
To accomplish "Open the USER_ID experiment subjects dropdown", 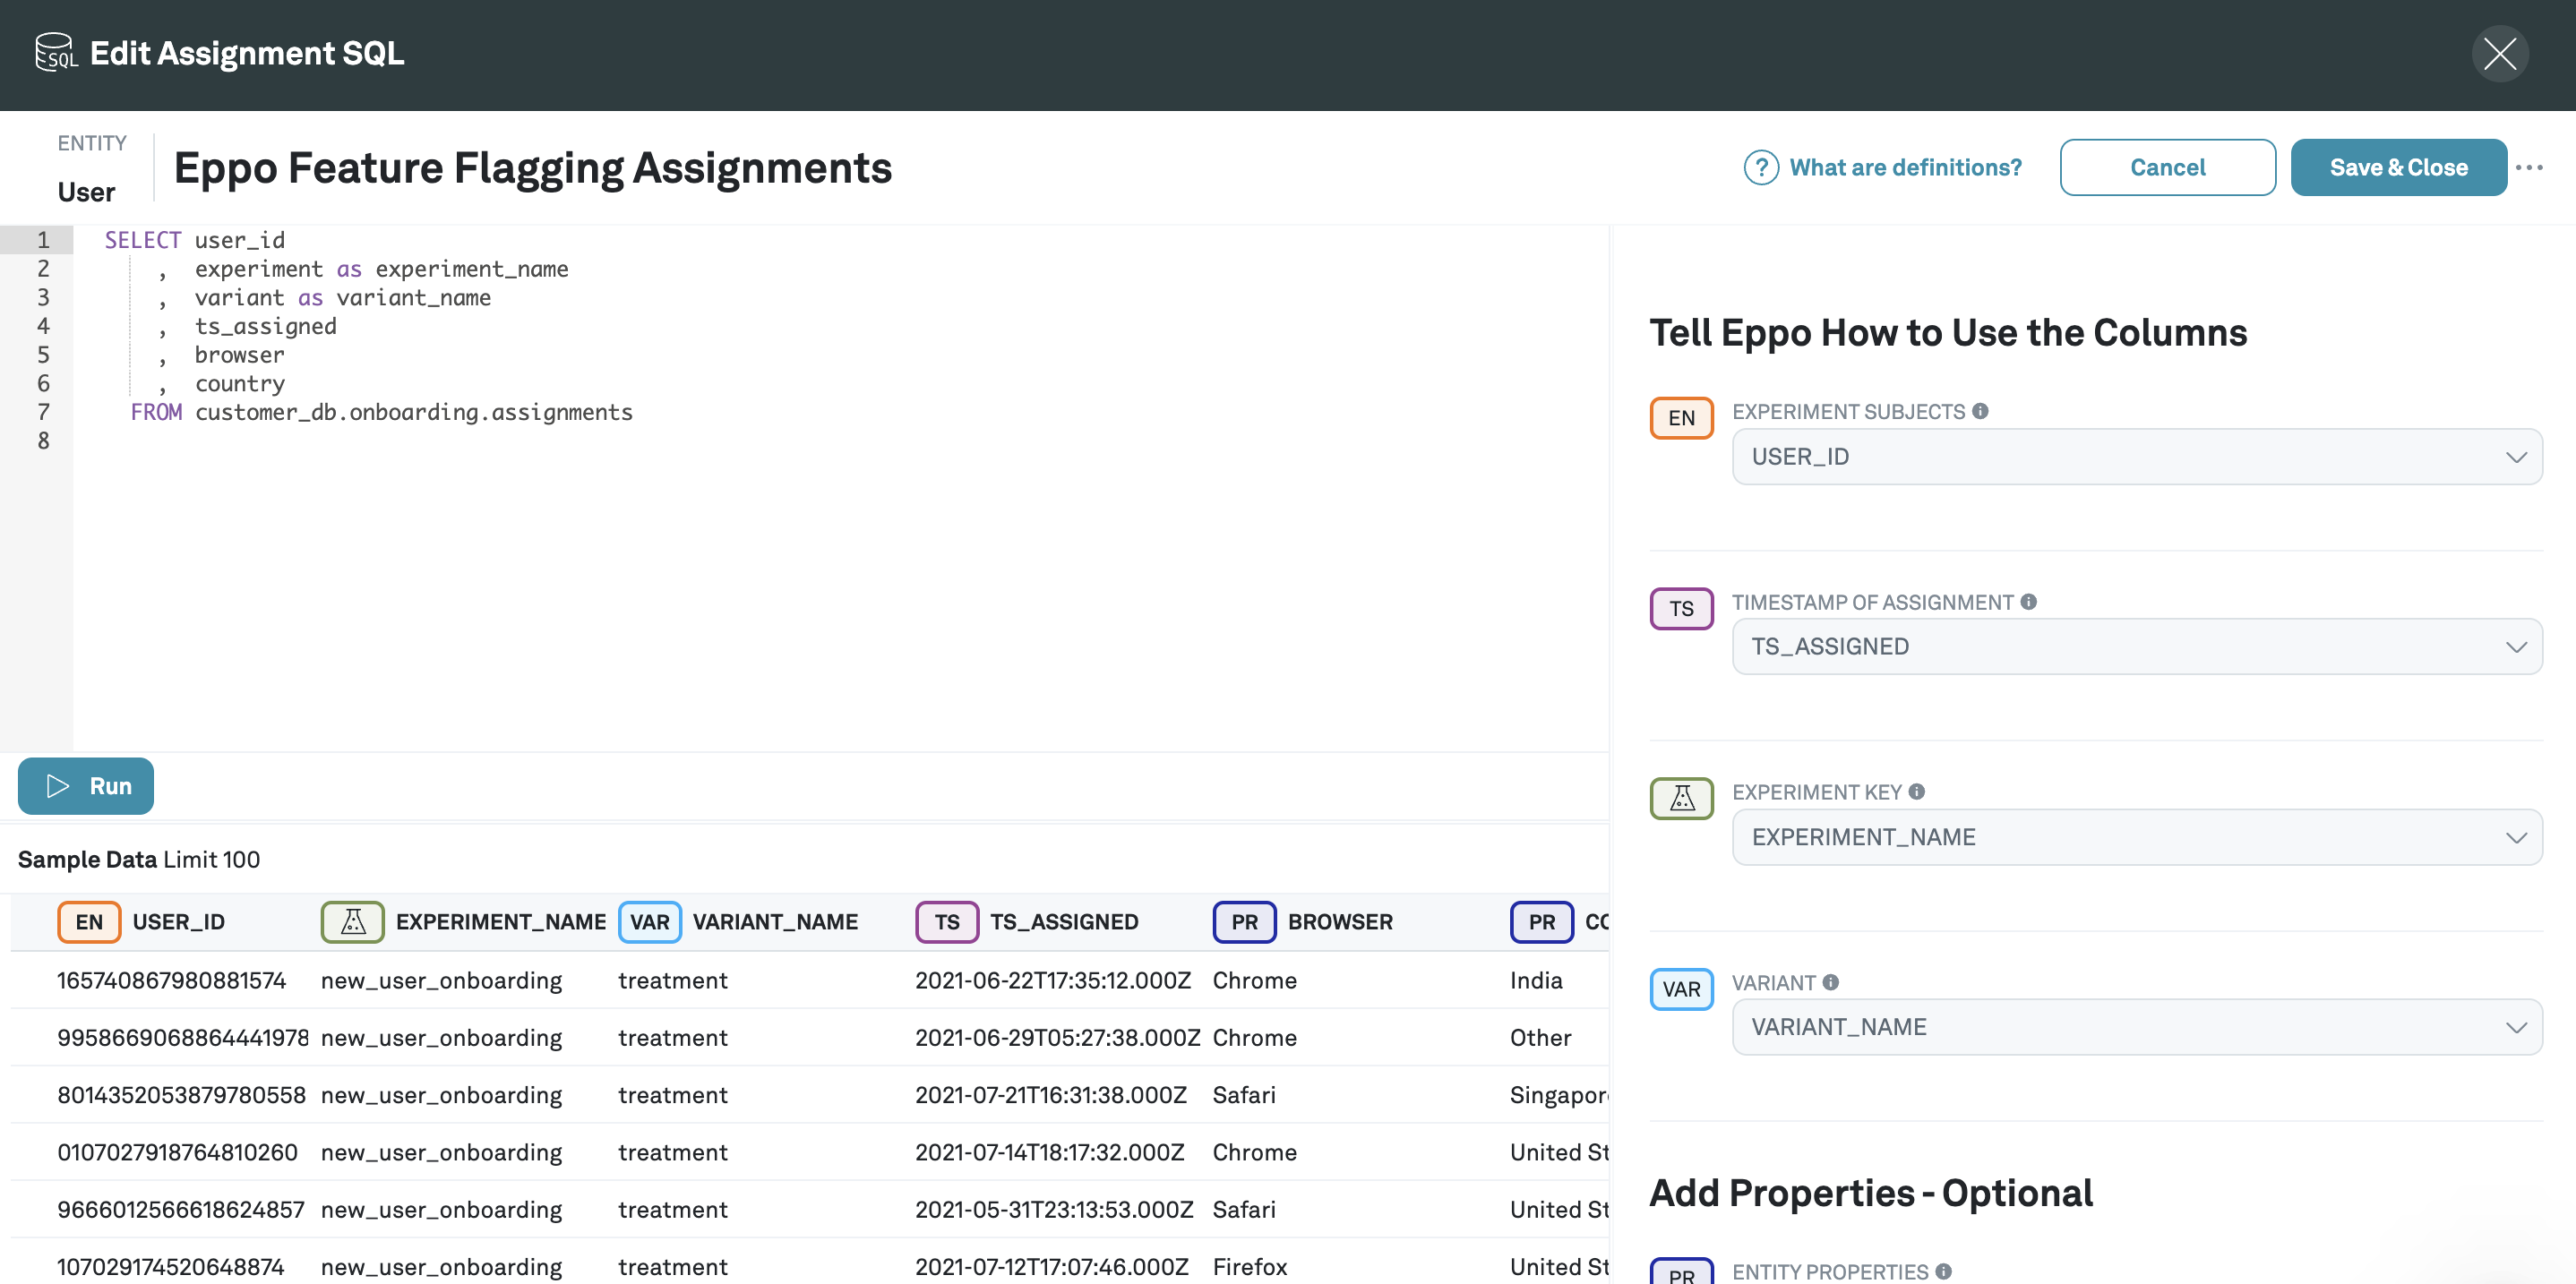I will point(2136,456).
